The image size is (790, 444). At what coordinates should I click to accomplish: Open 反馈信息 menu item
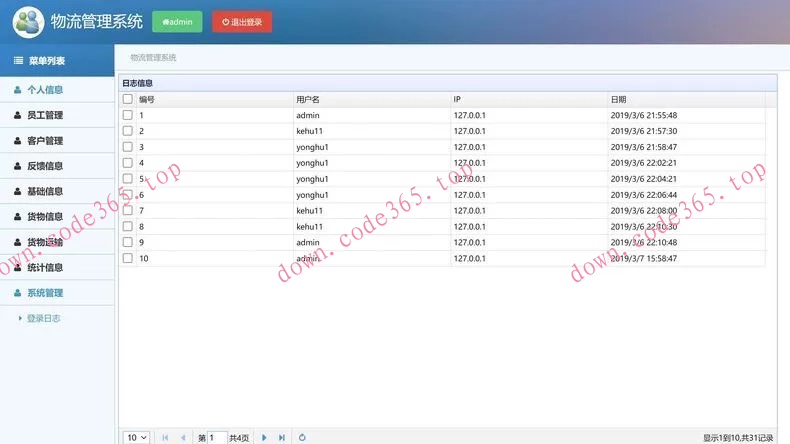click(57, 166)
